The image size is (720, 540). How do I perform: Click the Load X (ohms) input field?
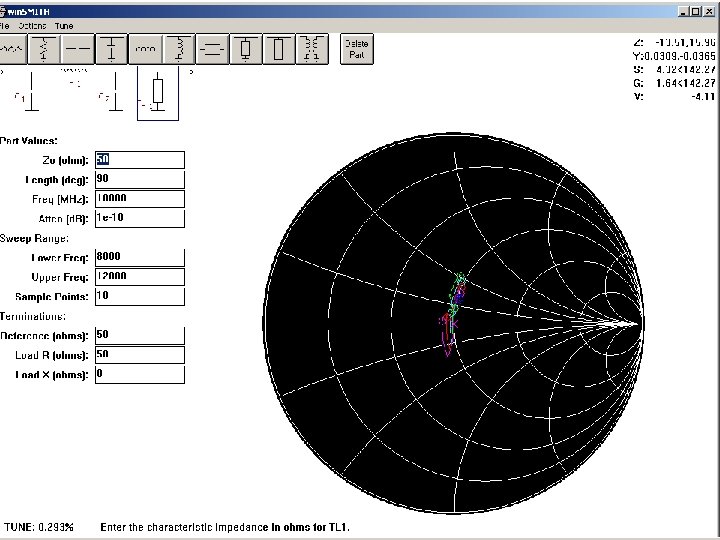tap(140, 374)
